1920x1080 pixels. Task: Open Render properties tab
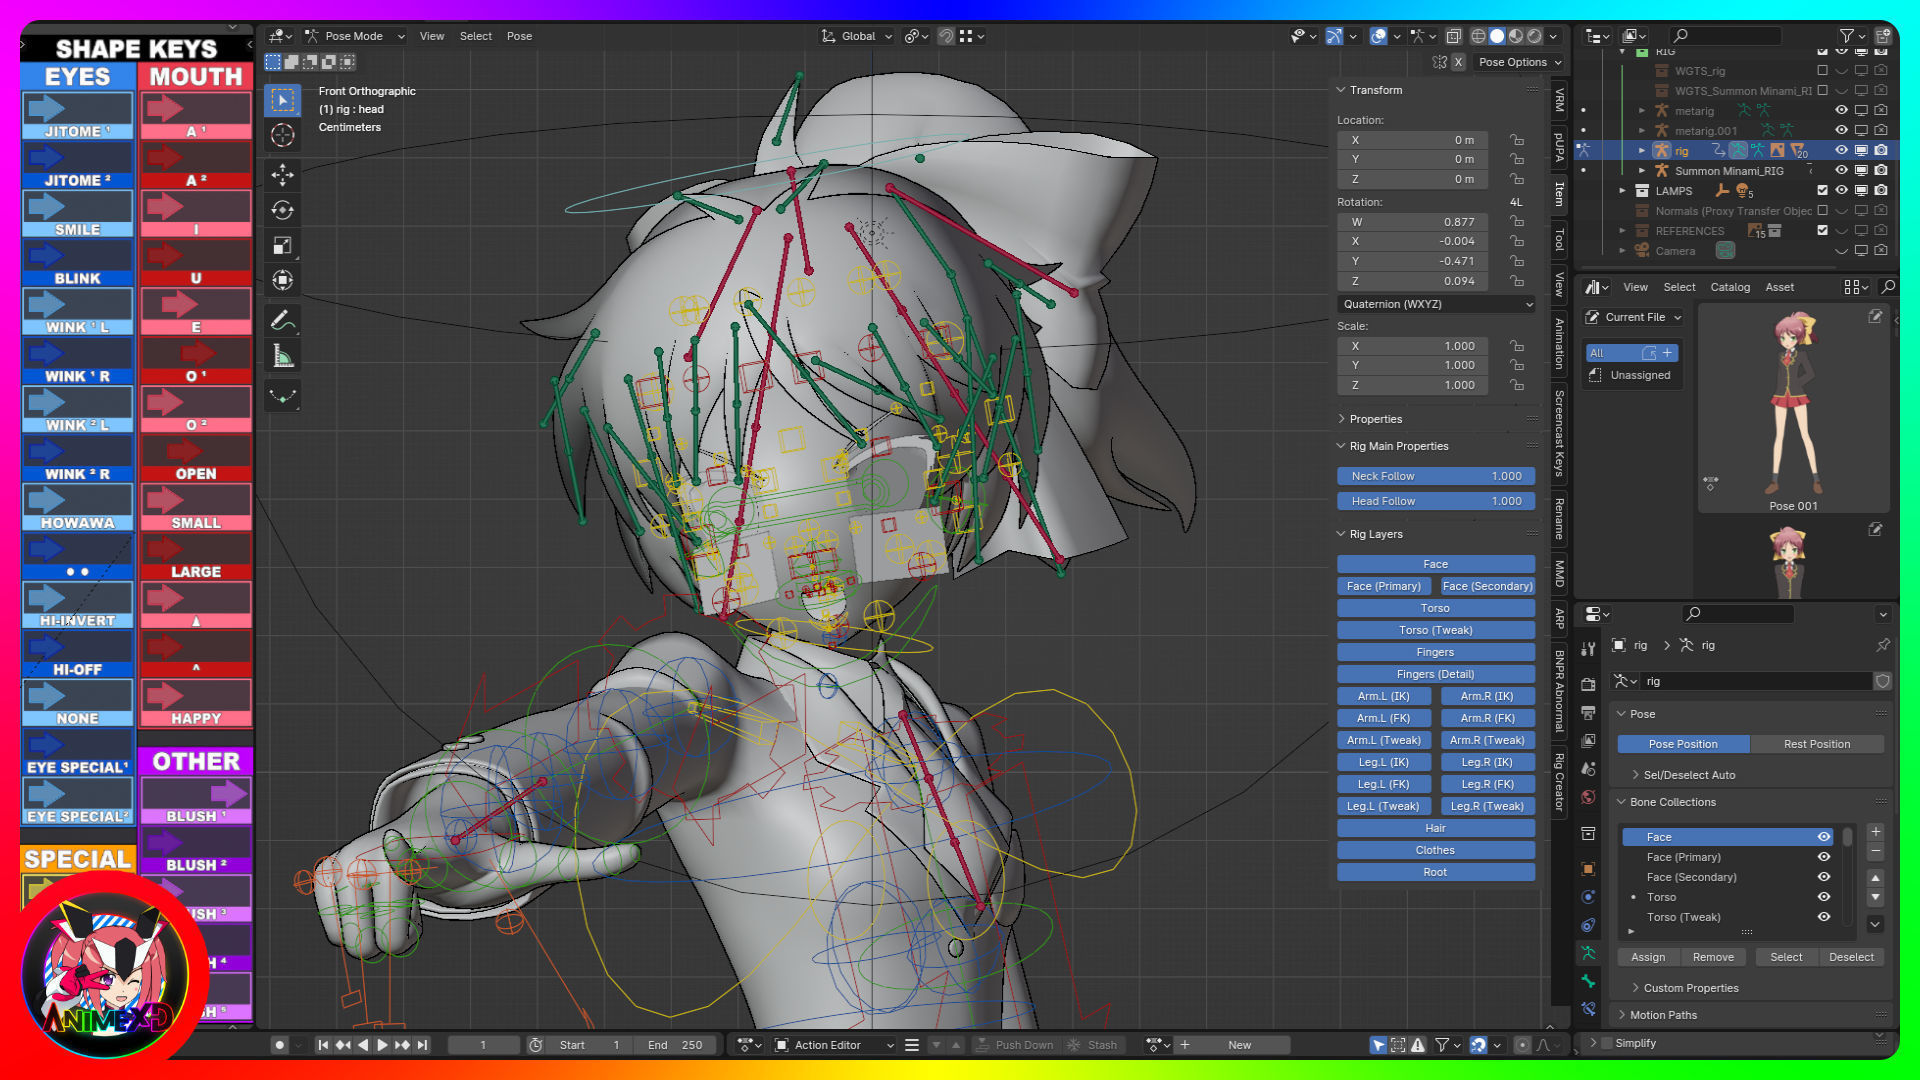tap(1588, 685)
